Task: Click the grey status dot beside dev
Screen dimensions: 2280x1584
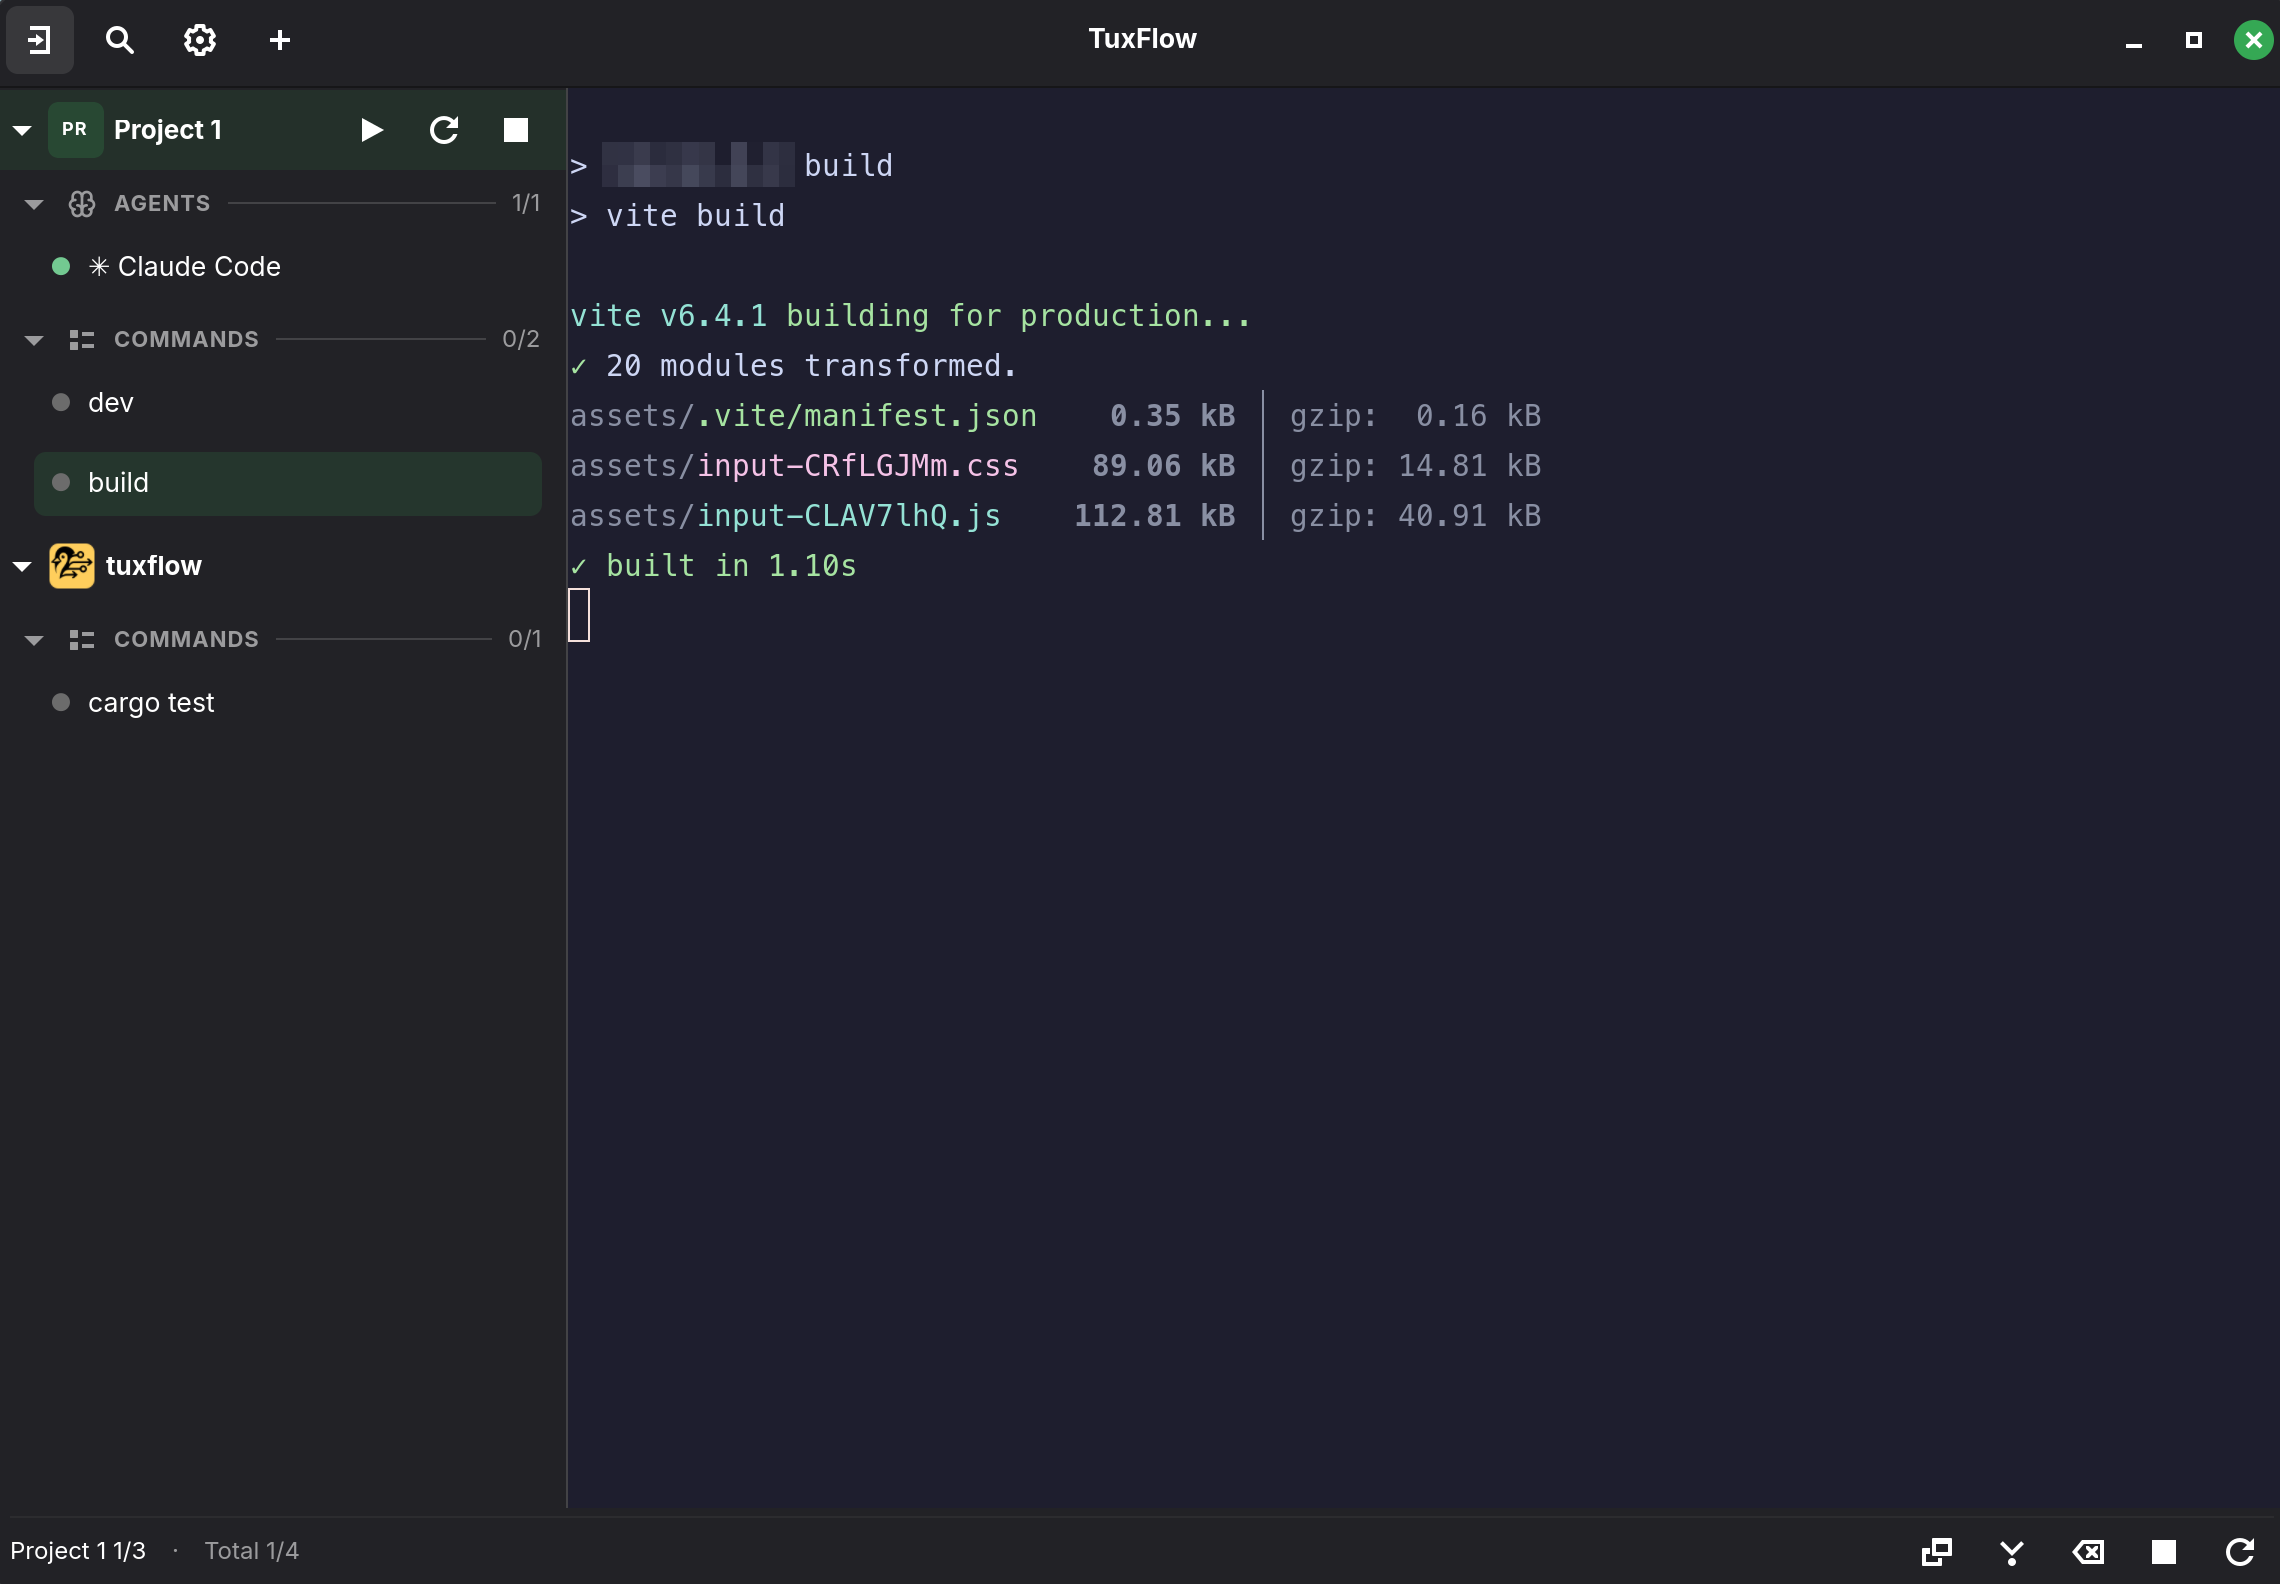Action: click(61, 403)
